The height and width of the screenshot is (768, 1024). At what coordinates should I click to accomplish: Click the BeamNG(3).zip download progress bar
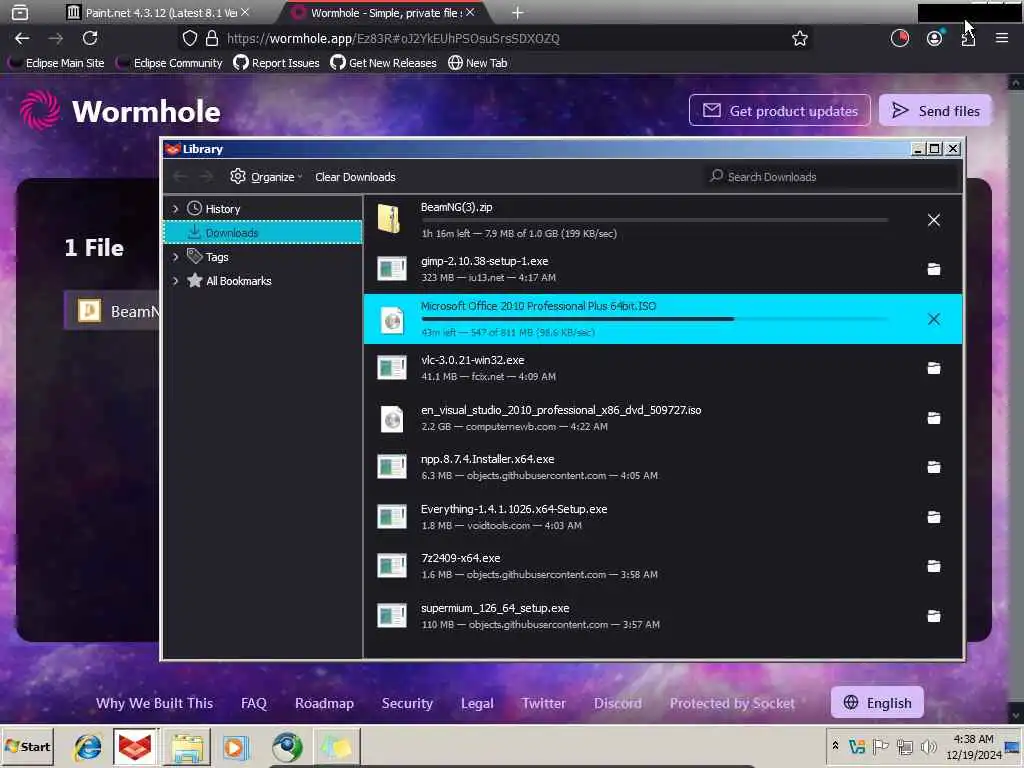click(654, 221)
